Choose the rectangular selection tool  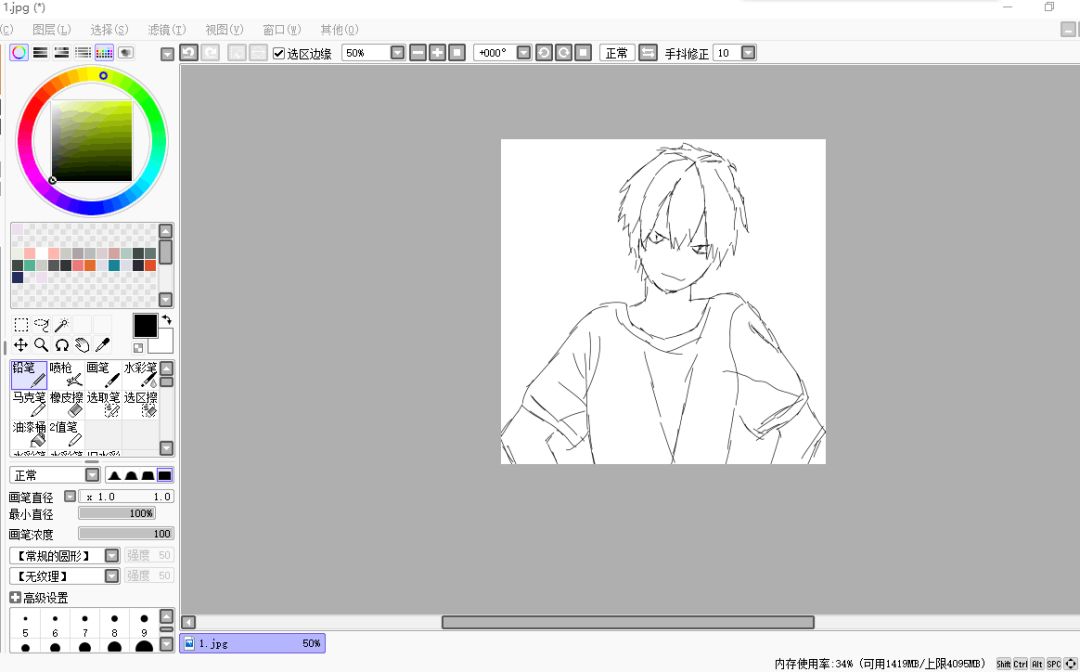tap(21, 324)
